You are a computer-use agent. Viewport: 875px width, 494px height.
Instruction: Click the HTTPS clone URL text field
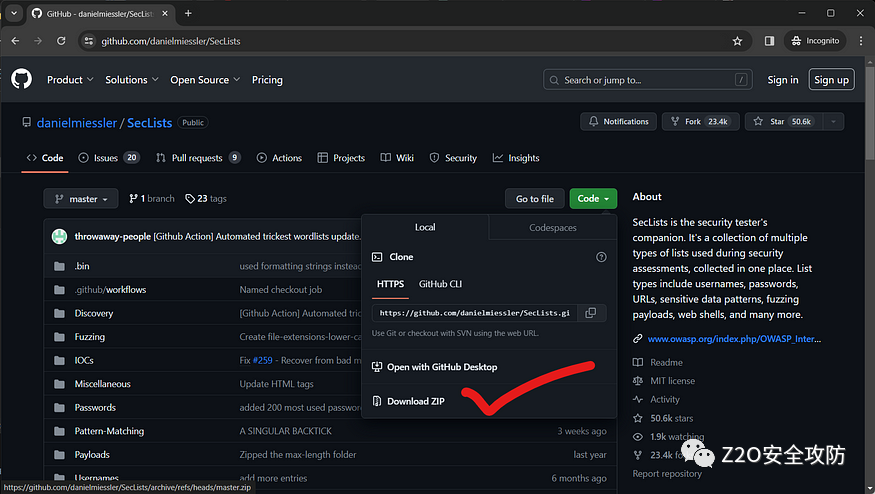[x=476, y=313]
